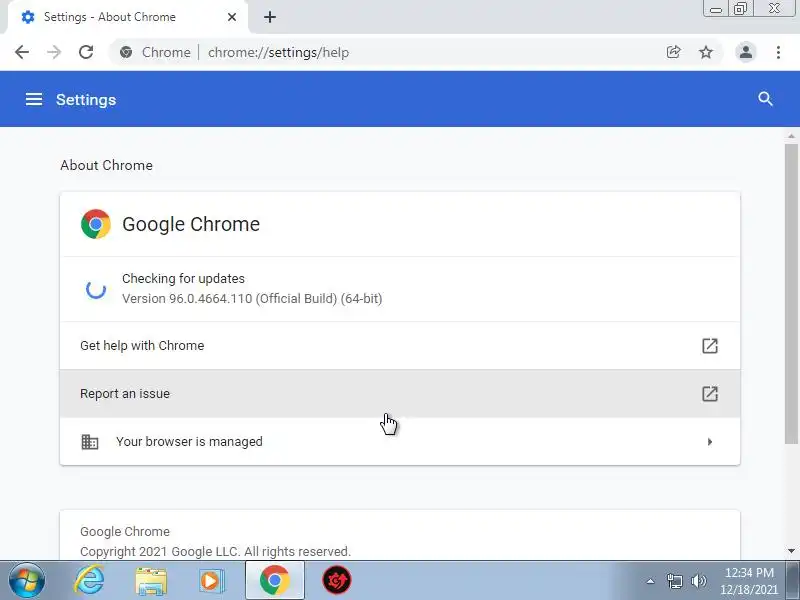The image size is (800, 600).
Task: Show hidden tray icons arrow
Action: click(651, 581)
